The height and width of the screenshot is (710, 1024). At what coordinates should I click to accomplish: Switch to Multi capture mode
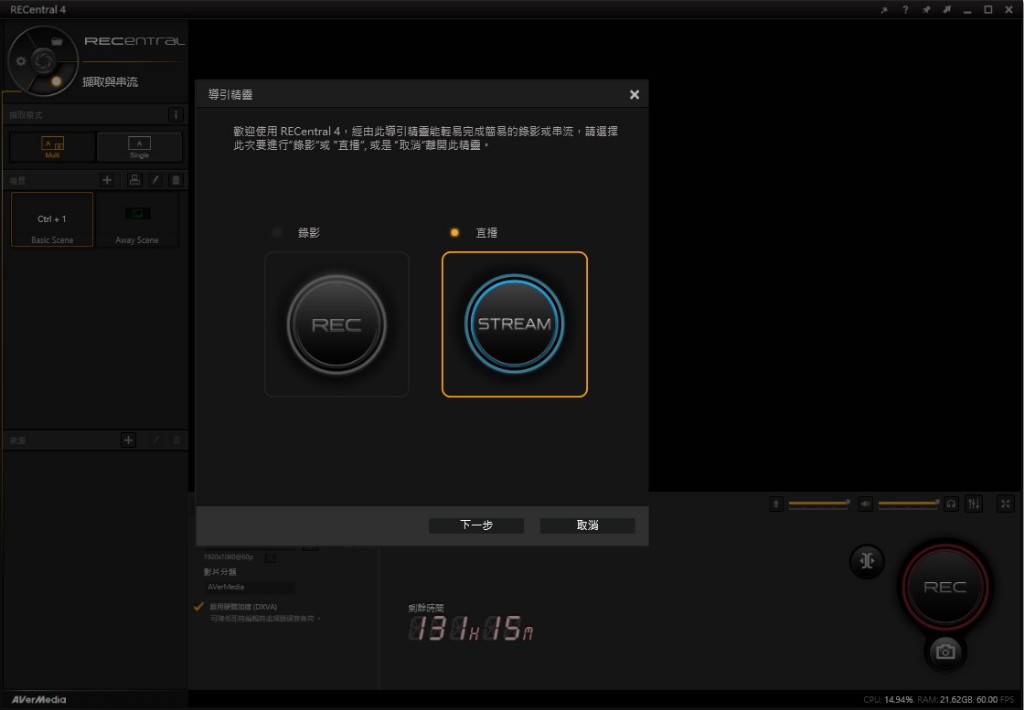pos(52,146)
